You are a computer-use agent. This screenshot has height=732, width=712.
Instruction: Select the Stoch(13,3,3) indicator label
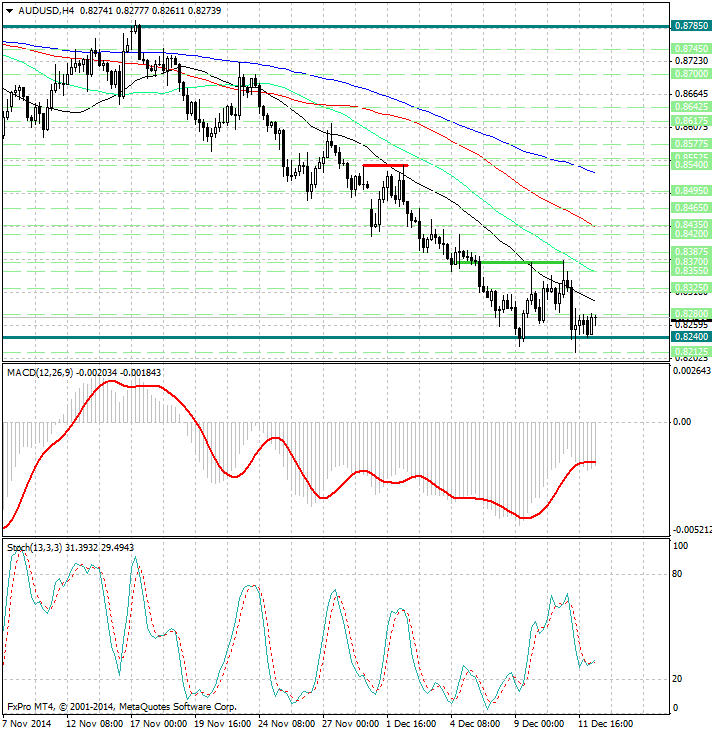[x=34, y=547]
